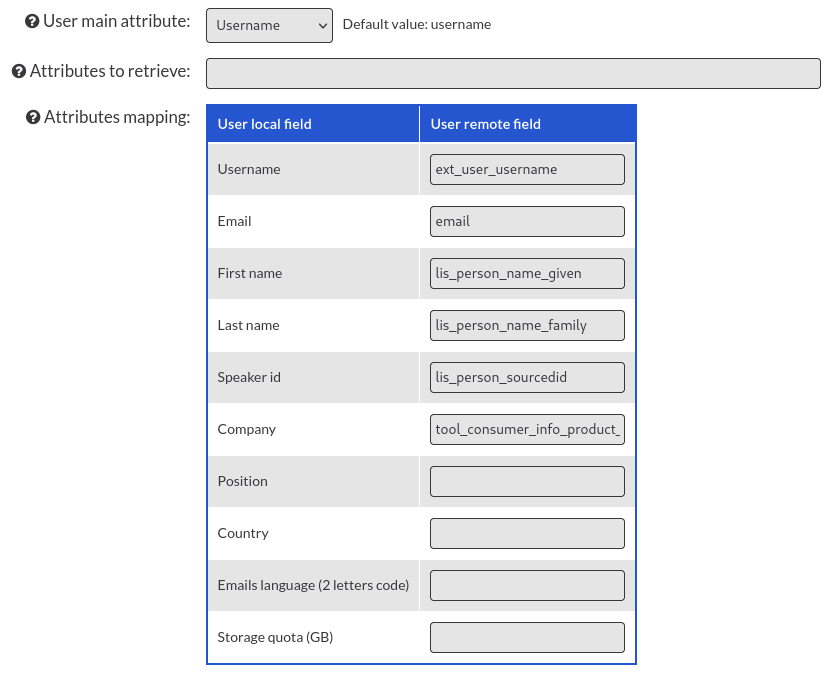This screenshot has height=675, width=833.
Task: Edit the Last name remote field
Action: tap(527, 326)
